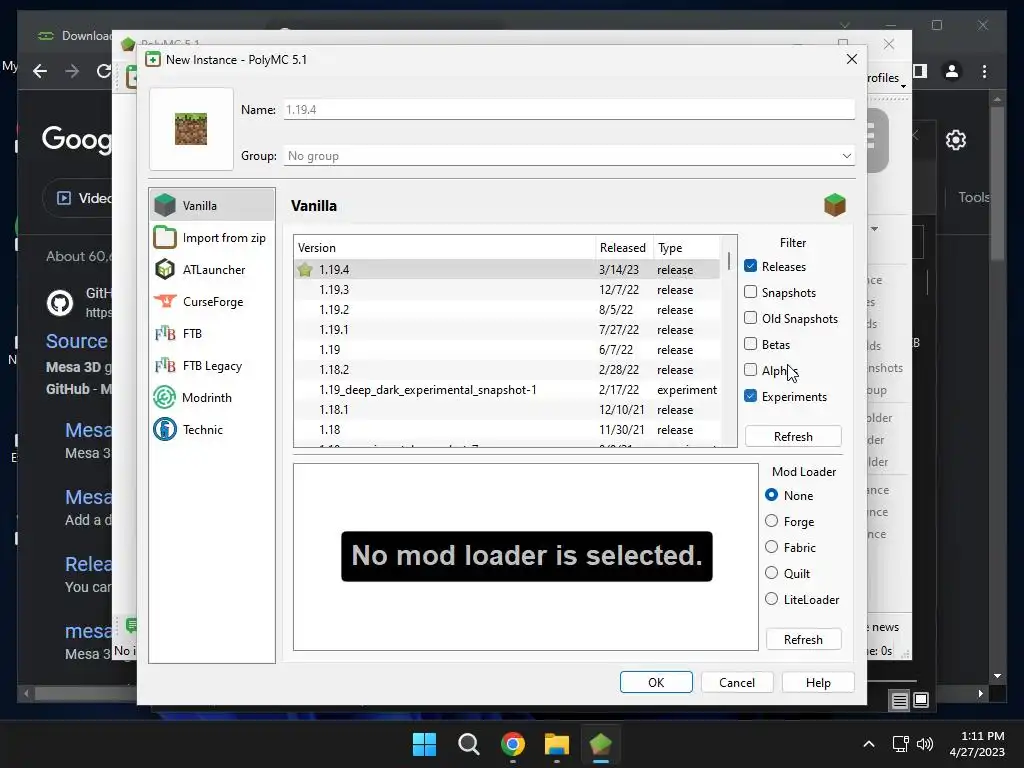The image size is (1024, 768).
Task: Open Chrome profile avatar icon
Action: click(952, 71)
